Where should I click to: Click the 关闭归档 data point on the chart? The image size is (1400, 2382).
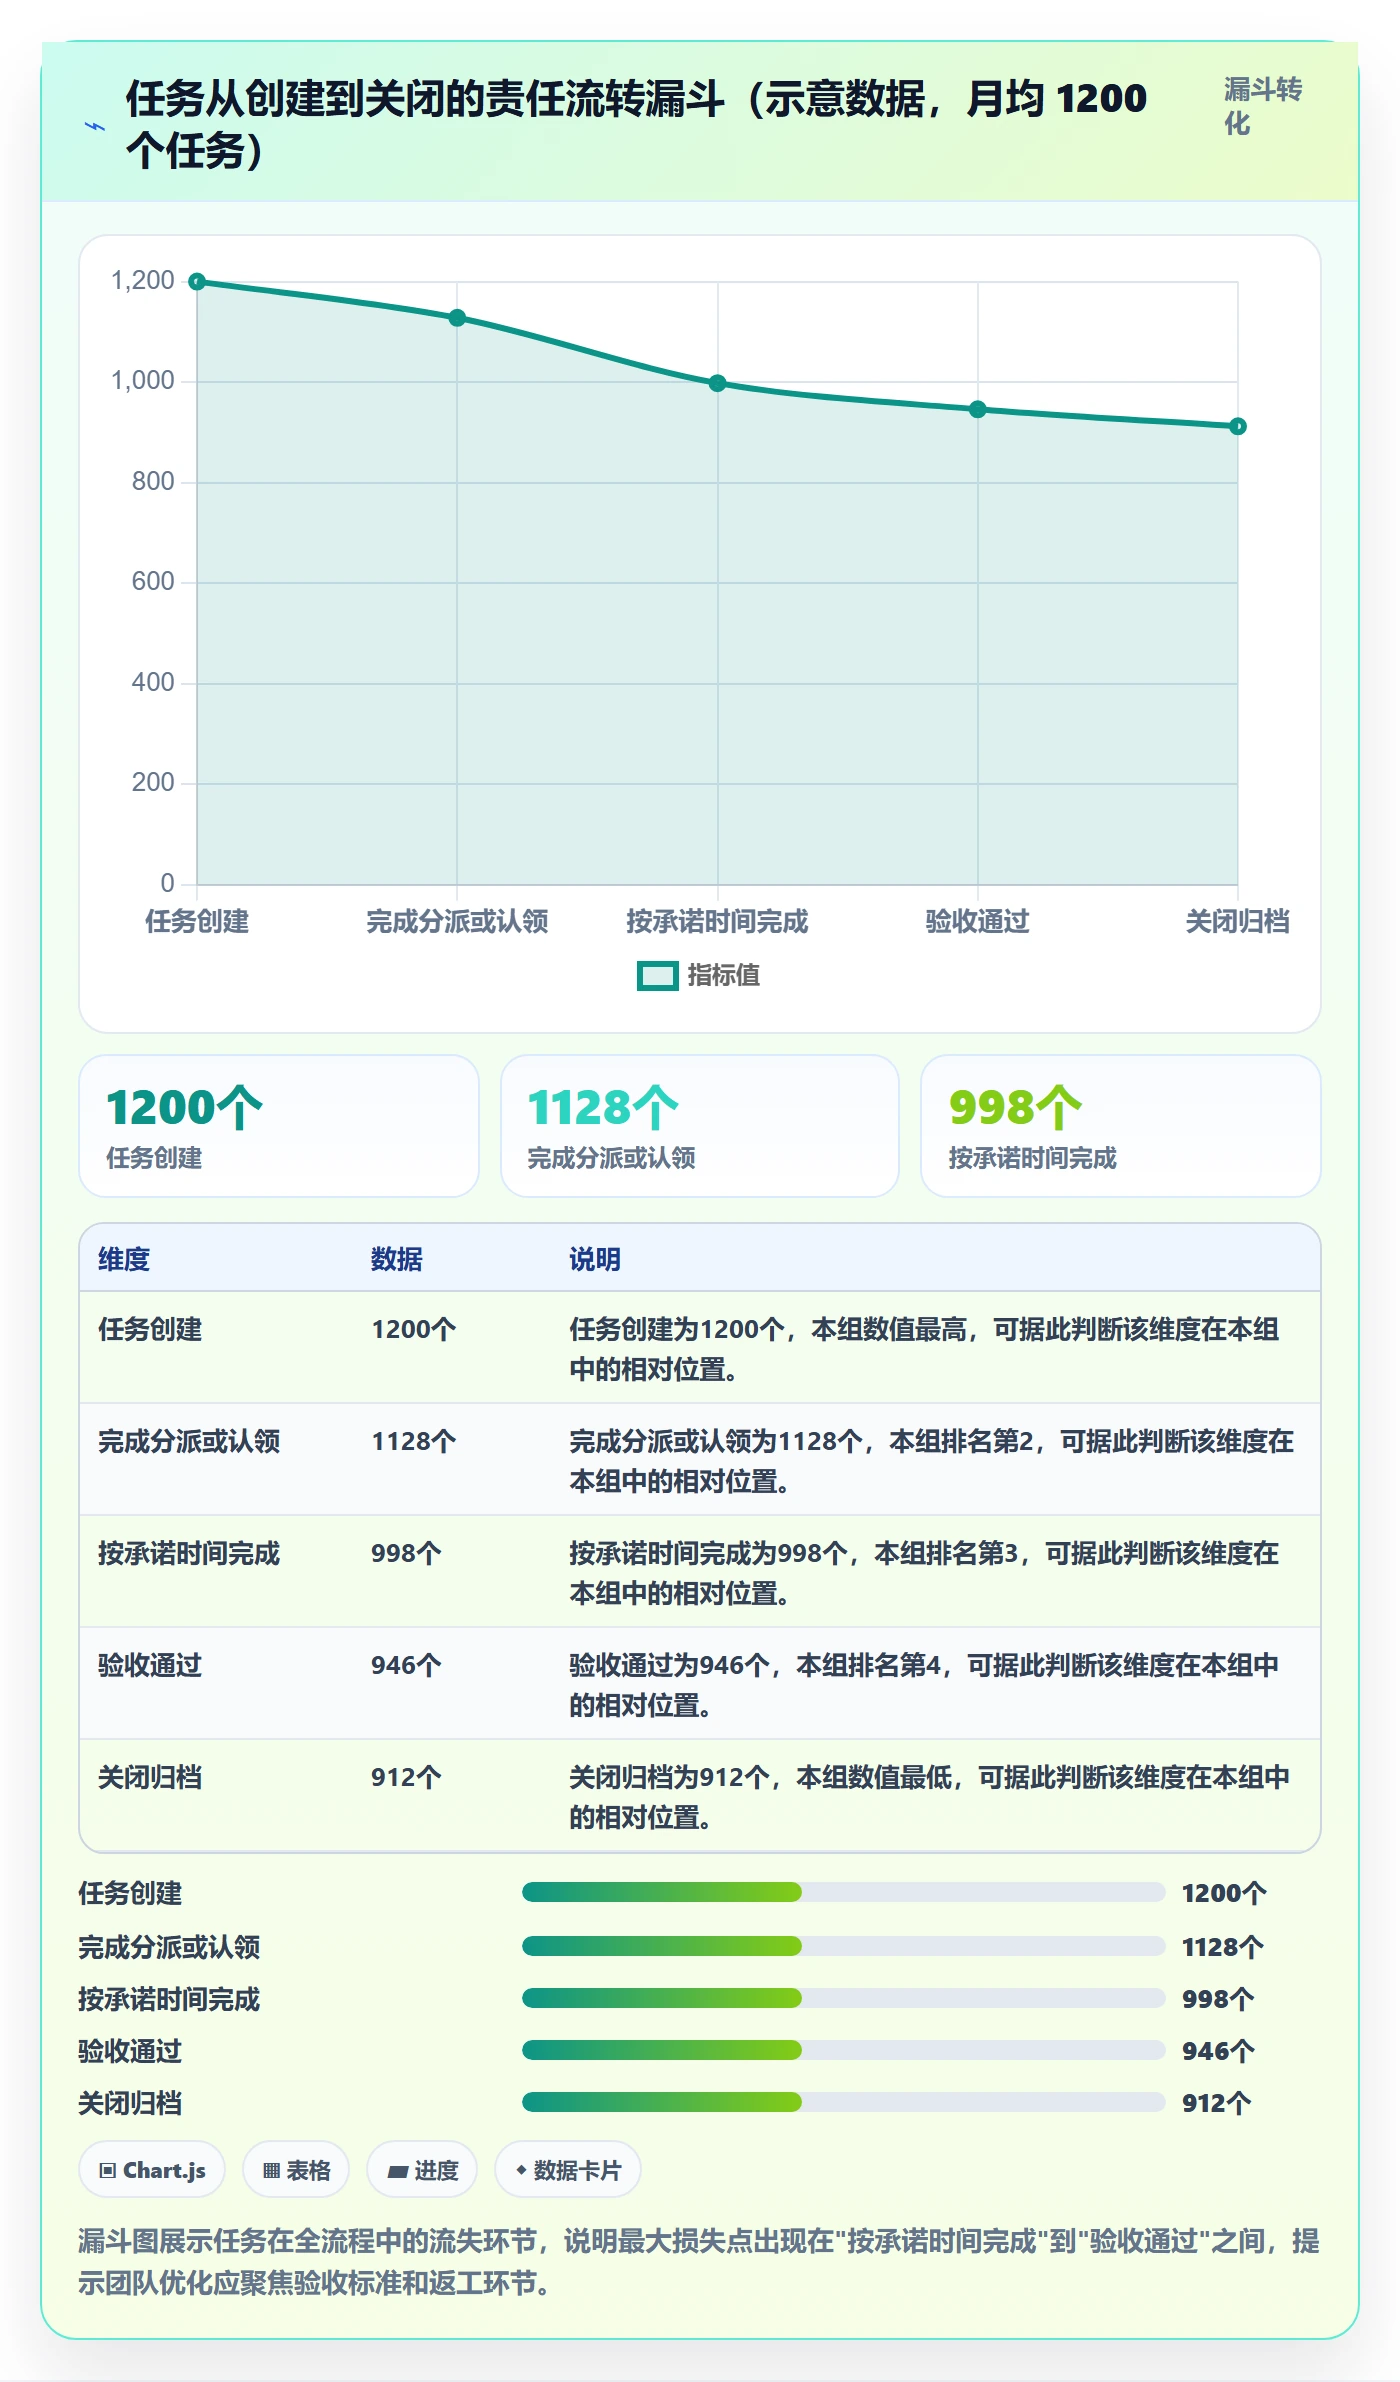(1238, 426)
